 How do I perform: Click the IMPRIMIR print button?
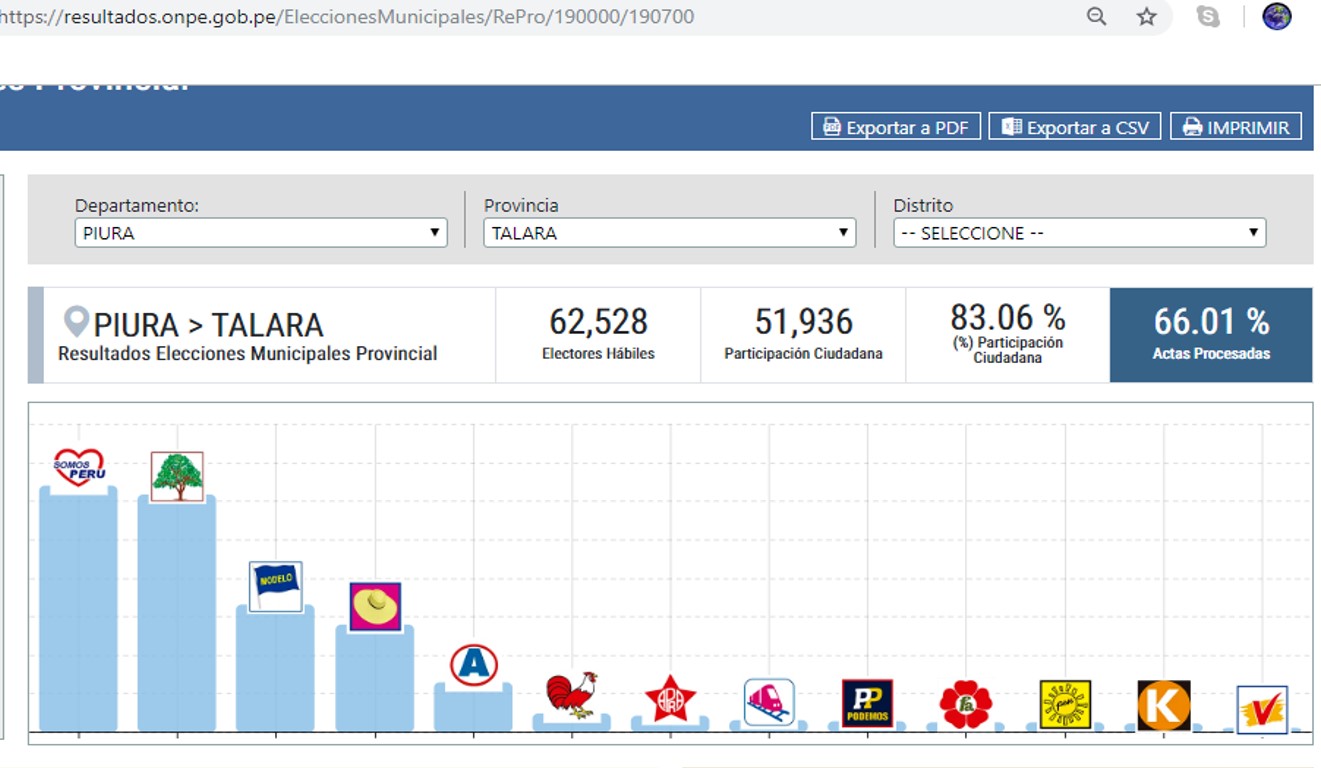point(1236,127)
